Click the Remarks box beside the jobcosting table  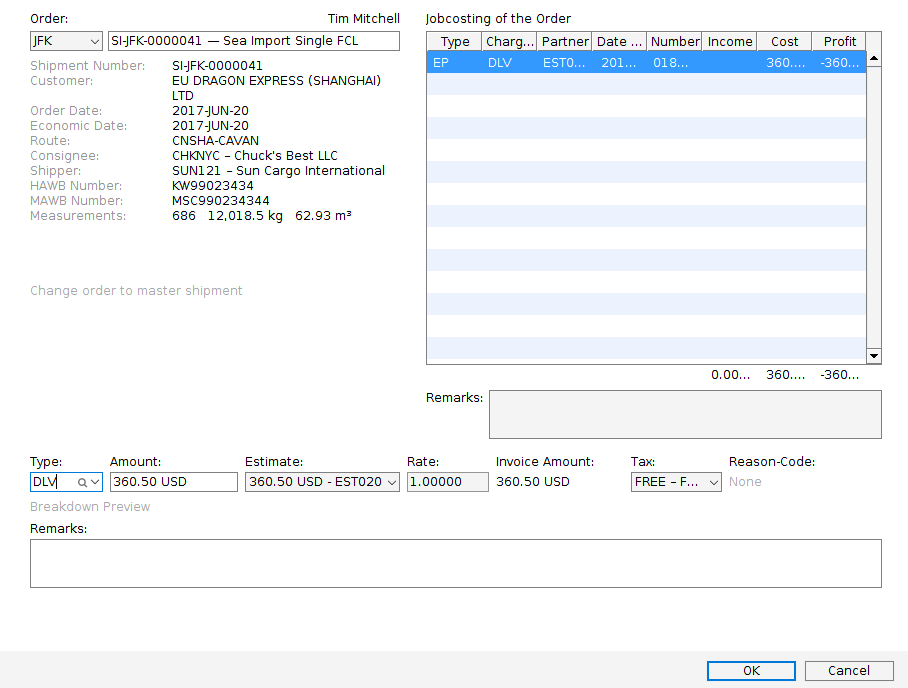[685, 413]
